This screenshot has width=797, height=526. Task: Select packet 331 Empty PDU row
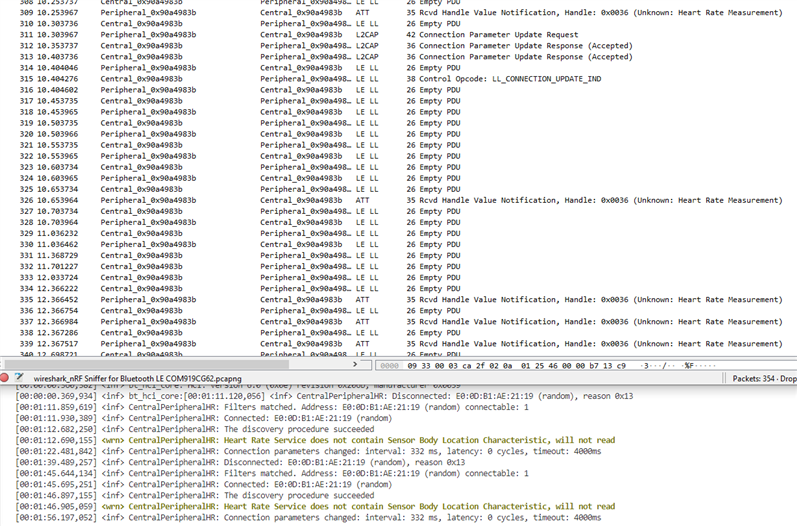[x=300, y=255]
